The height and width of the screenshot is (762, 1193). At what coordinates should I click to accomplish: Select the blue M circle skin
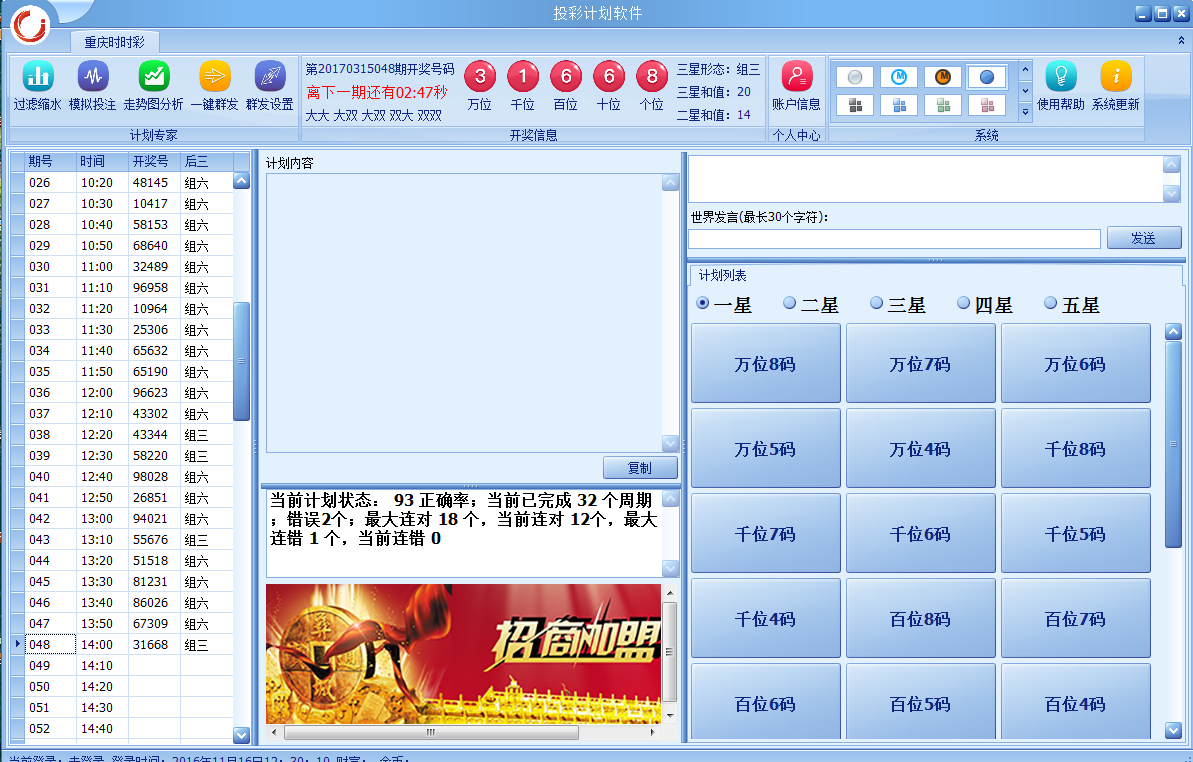tap(899, 77)
